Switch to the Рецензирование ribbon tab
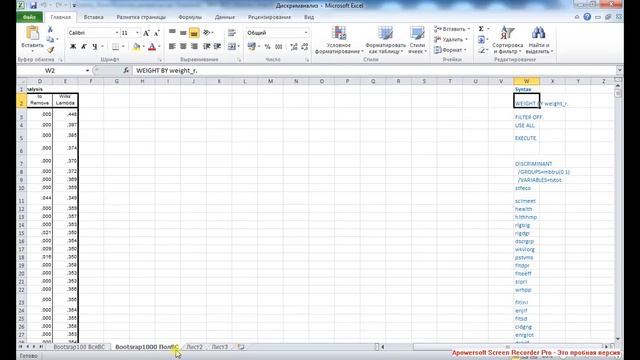This screenshot has width=640, height=360. tap(269, 17)
